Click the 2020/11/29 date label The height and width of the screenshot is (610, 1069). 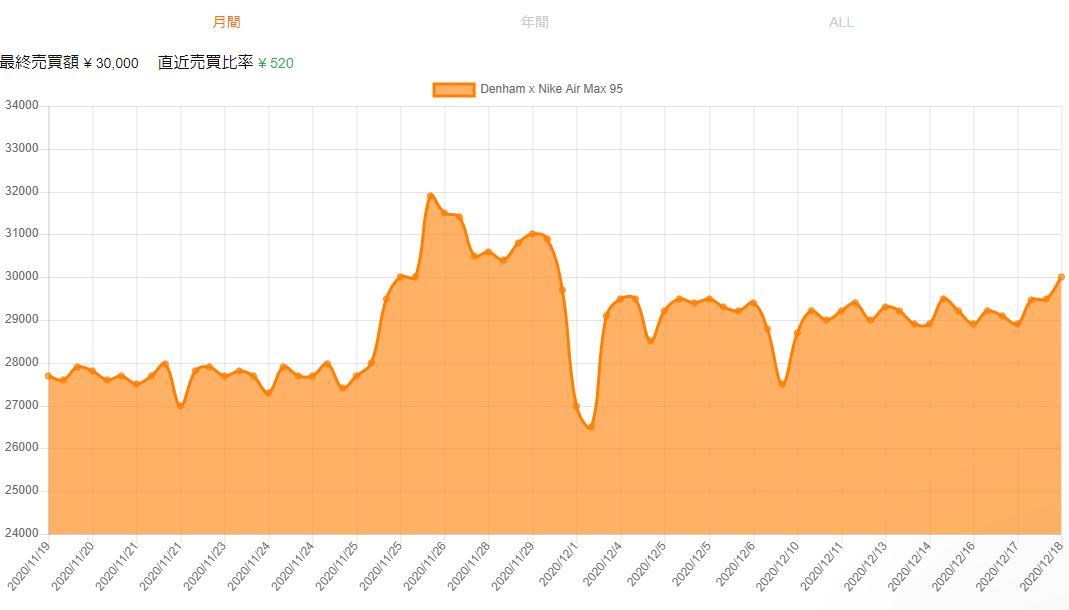tap(513, 566)
